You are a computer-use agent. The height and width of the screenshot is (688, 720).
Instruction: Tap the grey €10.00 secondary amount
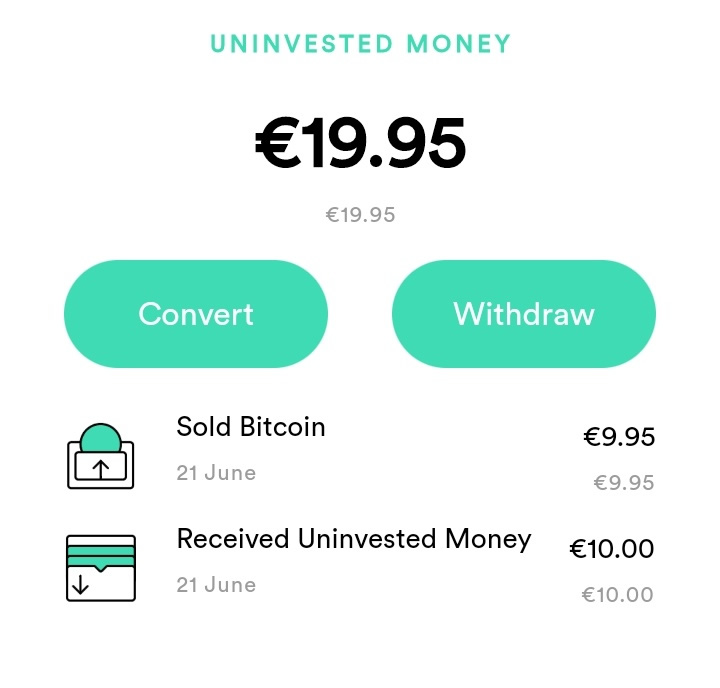pos(618,595)
